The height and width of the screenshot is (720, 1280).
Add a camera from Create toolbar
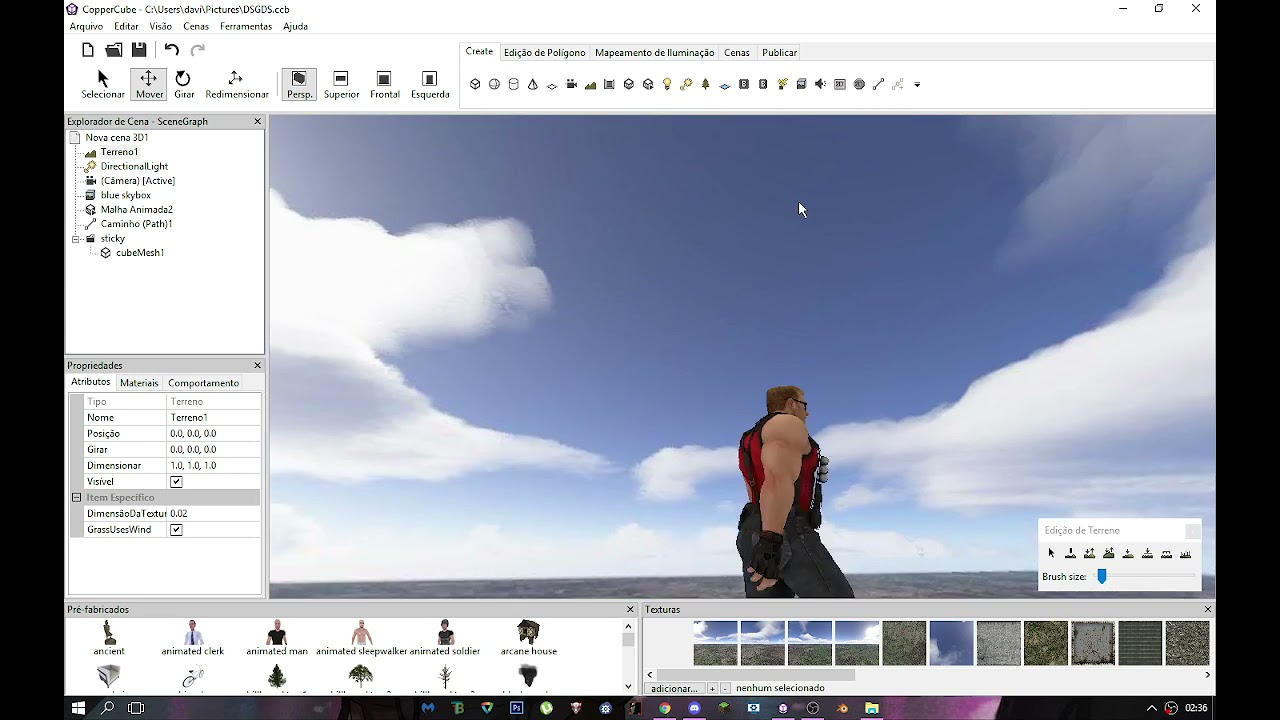point(571,84)
